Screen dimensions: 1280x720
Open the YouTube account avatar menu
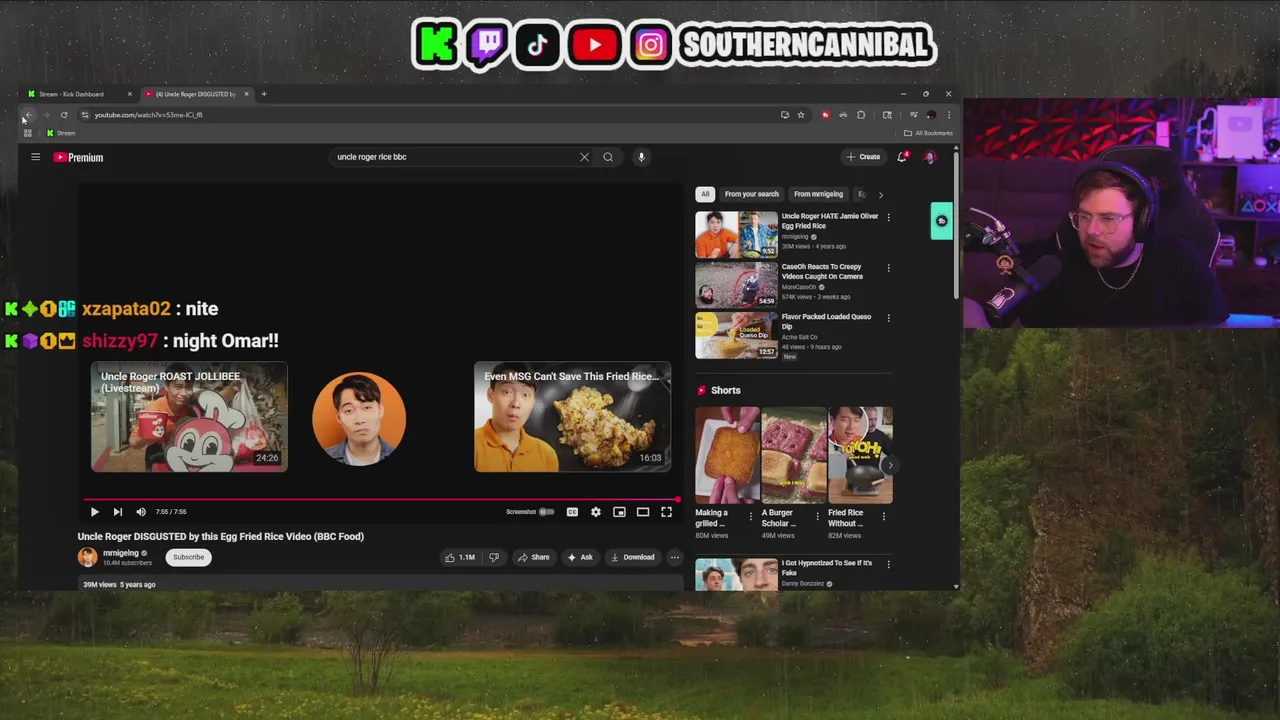pyautogui.click(x=929, y=157)
